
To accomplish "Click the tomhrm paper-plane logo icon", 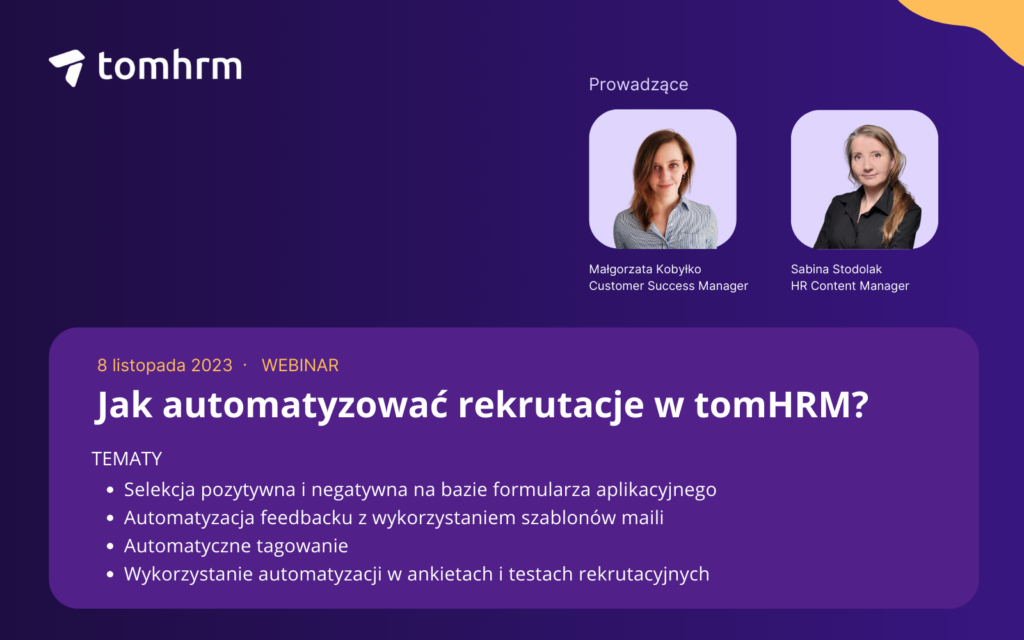I will (66, 67).
